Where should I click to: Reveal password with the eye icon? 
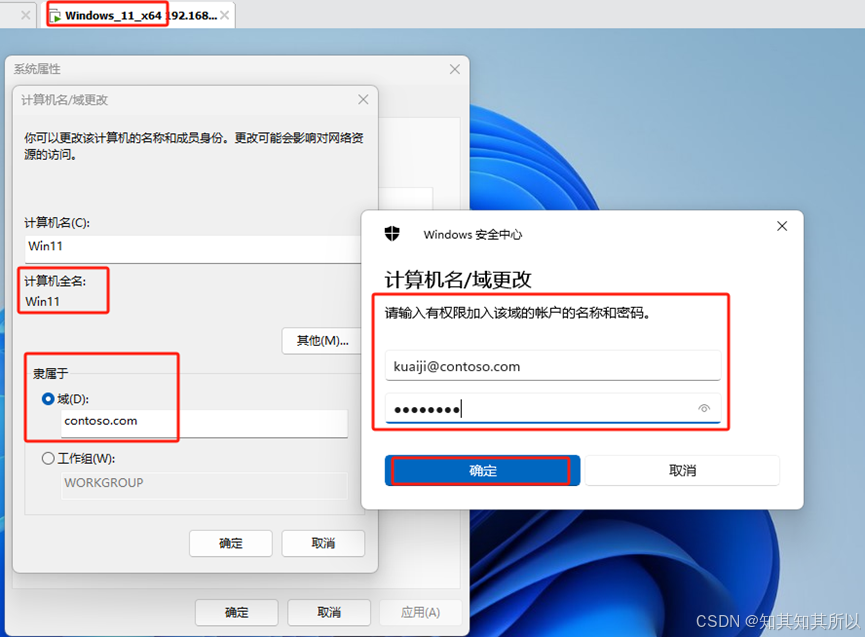tap(704, 409)
